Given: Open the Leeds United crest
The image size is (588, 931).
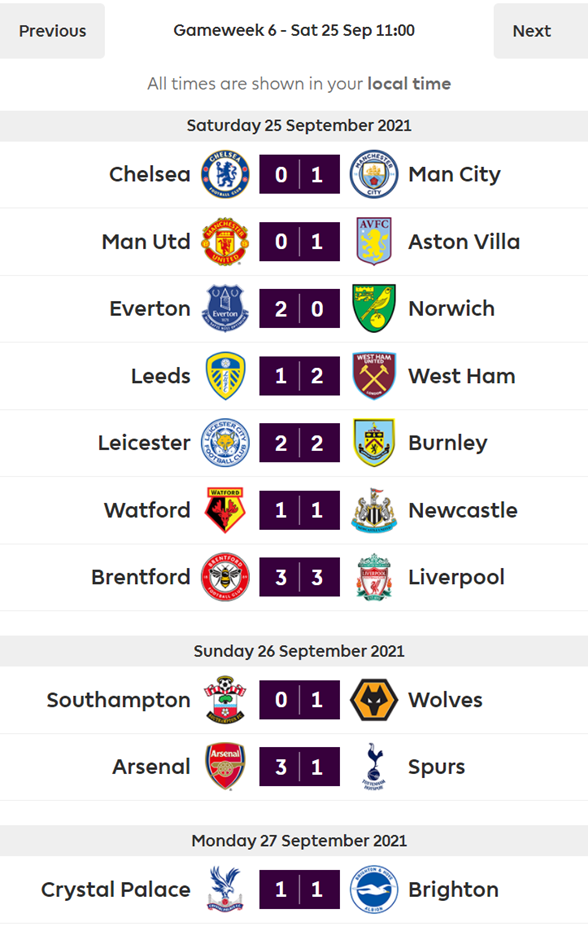Looking at the screenshot, I should (x=225, y=376).
